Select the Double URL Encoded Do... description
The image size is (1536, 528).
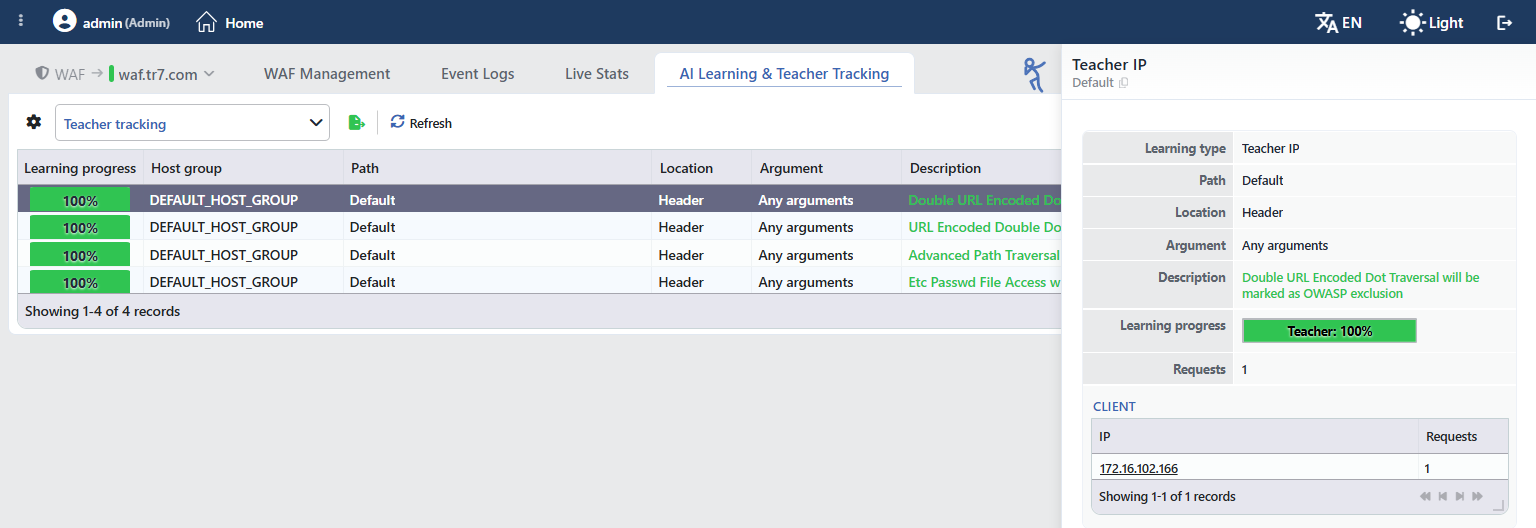984,200
